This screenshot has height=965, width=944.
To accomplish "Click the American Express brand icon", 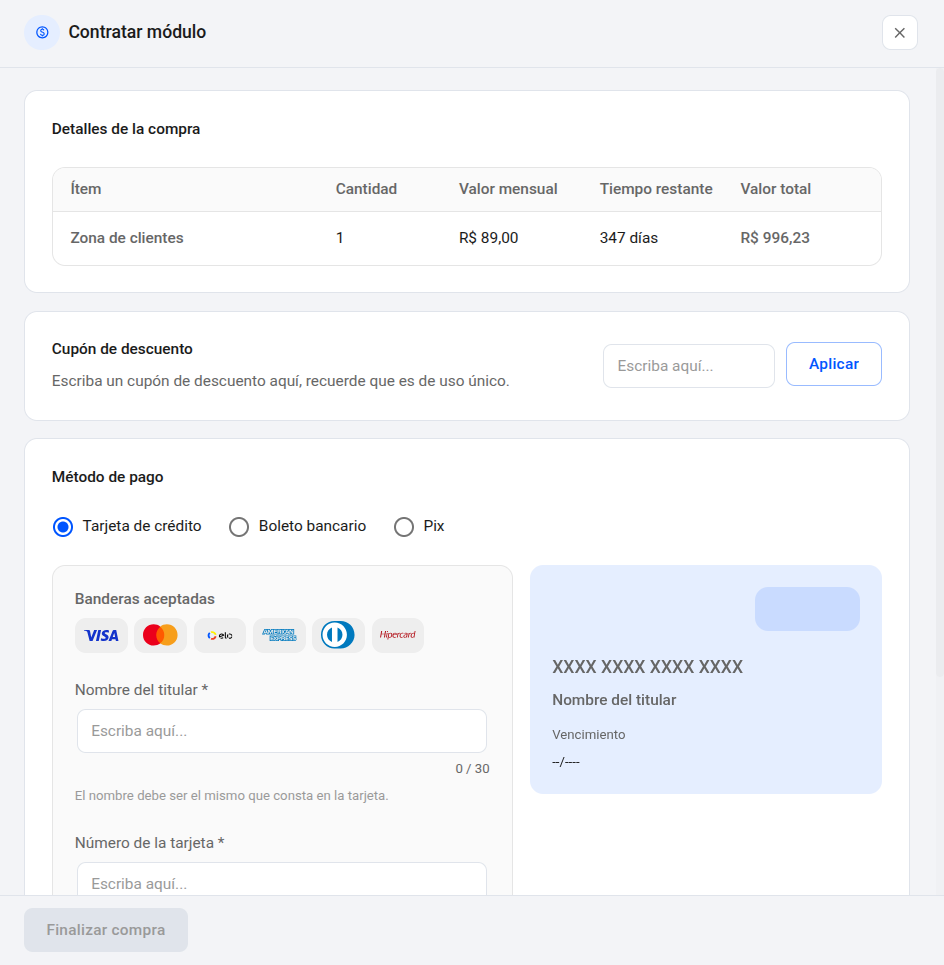I will [x=279, y=635].
